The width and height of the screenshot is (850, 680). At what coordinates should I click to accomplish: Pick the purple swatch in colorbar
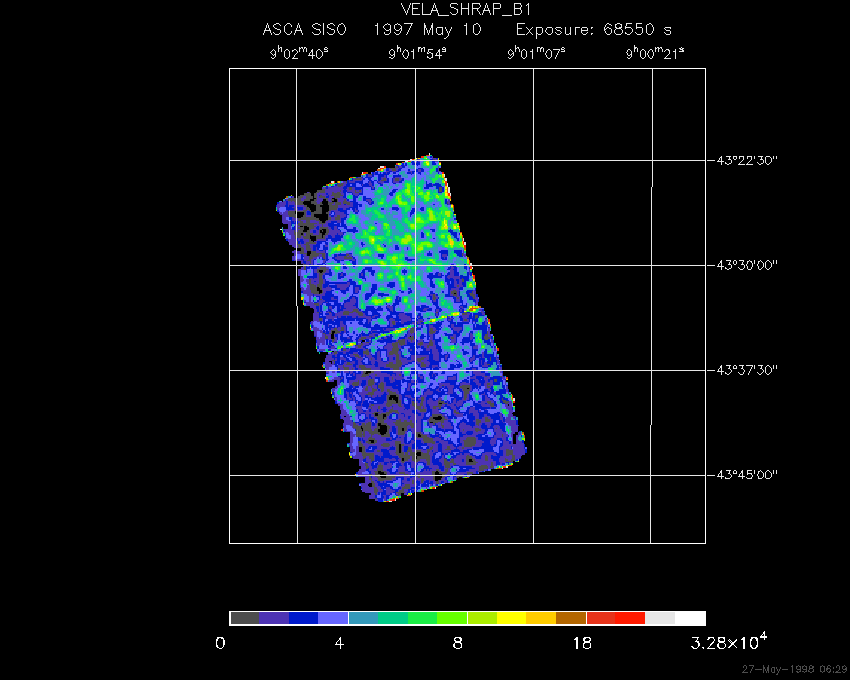pyautogui.click(x=274, y=618)
